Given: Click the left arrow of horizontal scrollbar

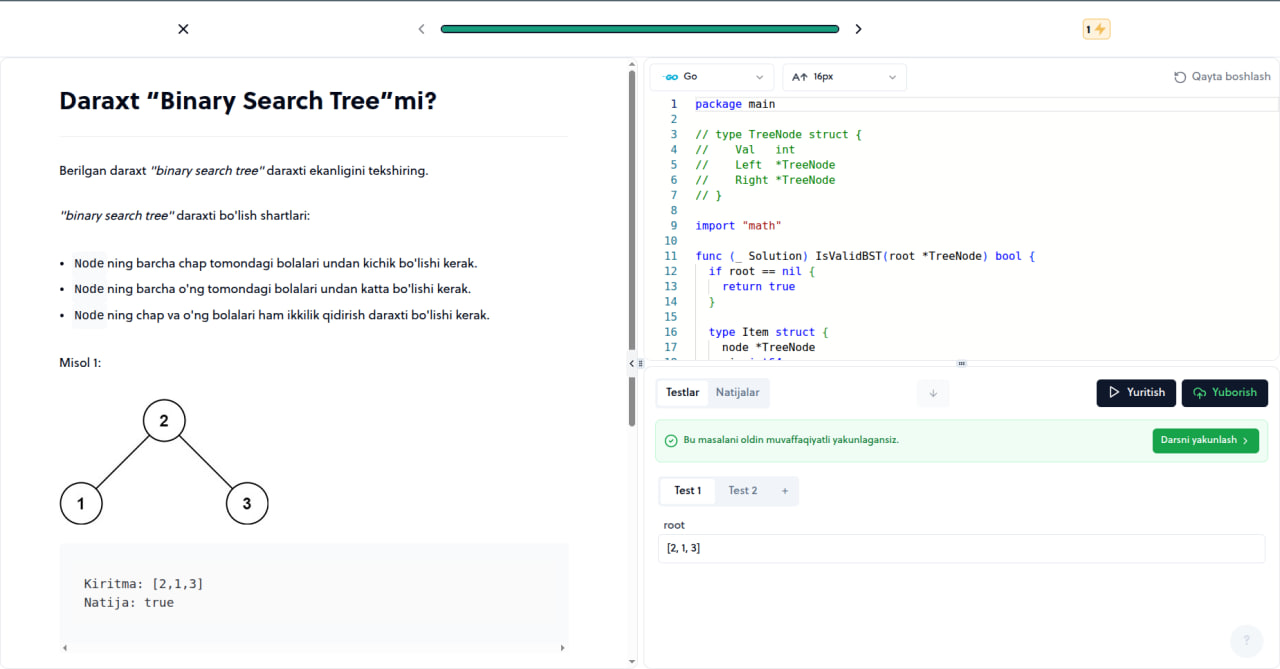Looking at the screenshot, I should (64, 648).
